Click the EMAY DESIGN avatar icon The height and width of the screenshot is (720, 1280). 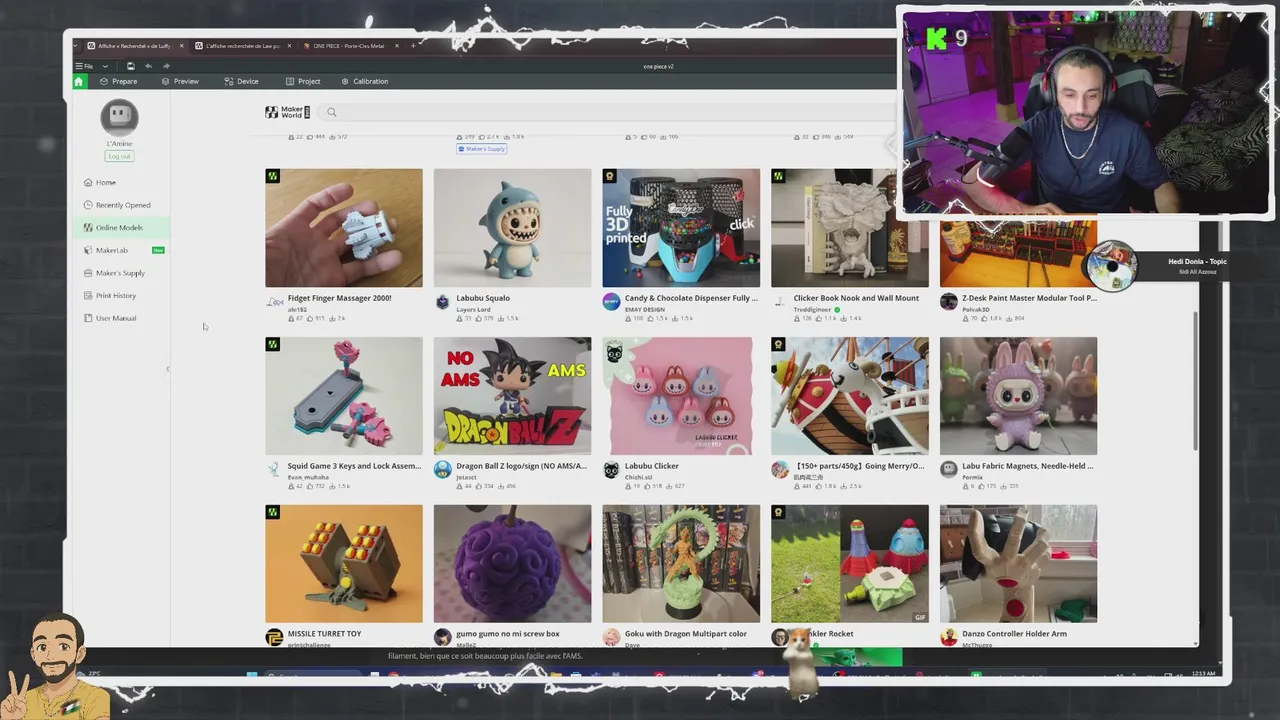pyautogui.click(x=611, y=302)
